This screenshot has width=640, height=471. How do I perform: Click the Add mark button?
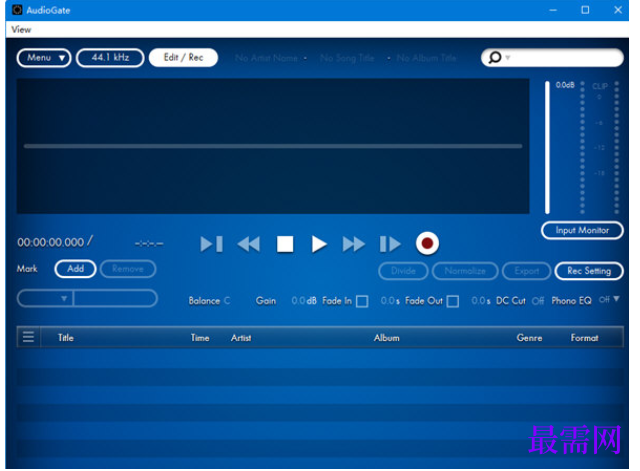[x=76, y=269]
